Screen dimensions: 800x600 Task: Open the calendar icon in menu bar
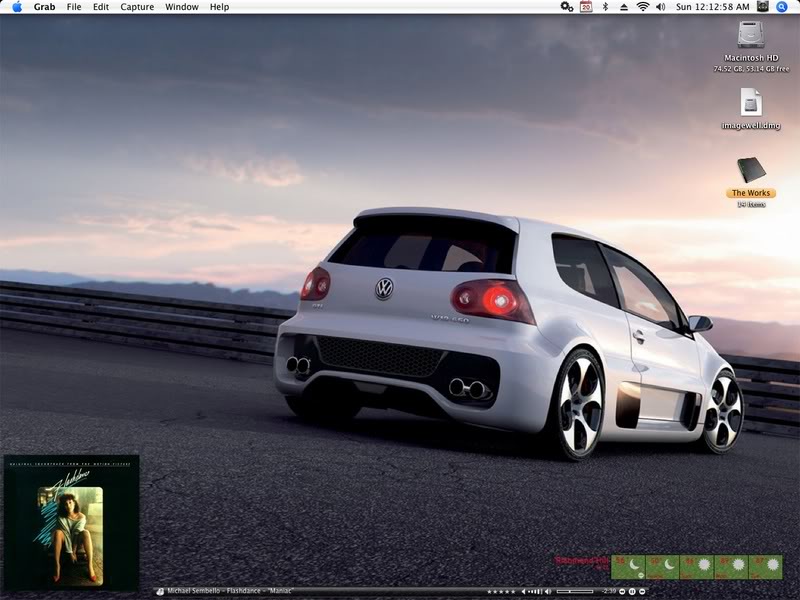pyautogui.click(x=586, y=7)
